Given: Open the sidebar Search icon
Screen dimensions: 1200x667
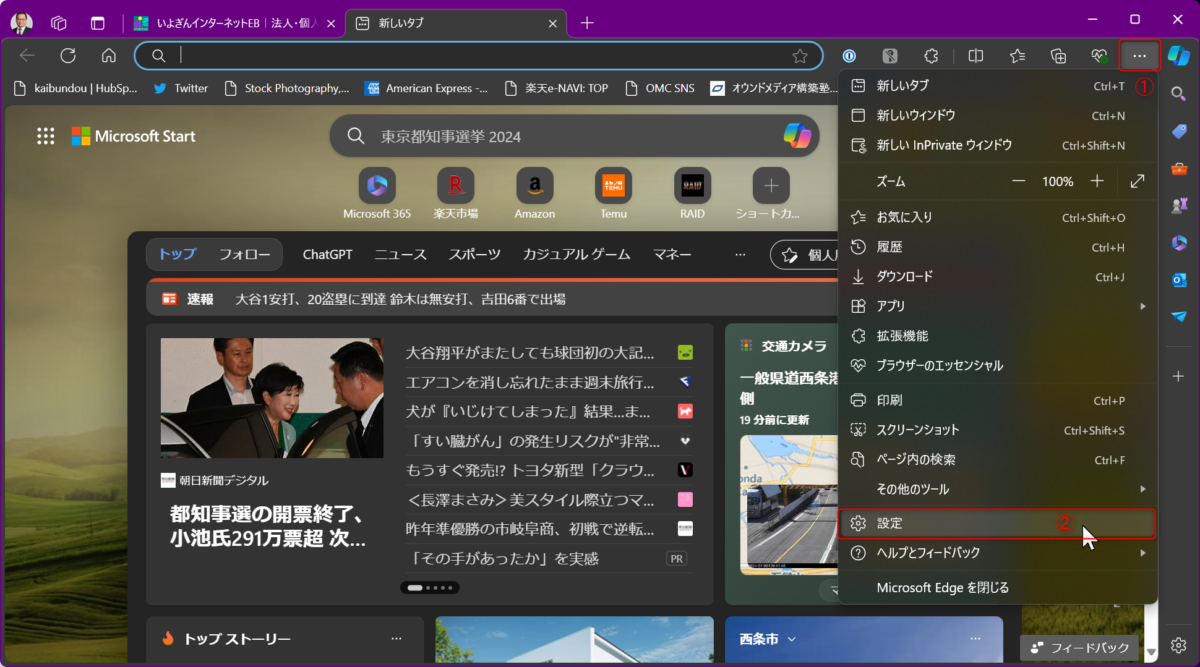Looking at the screenshot, I should (x=1179, y=94).
